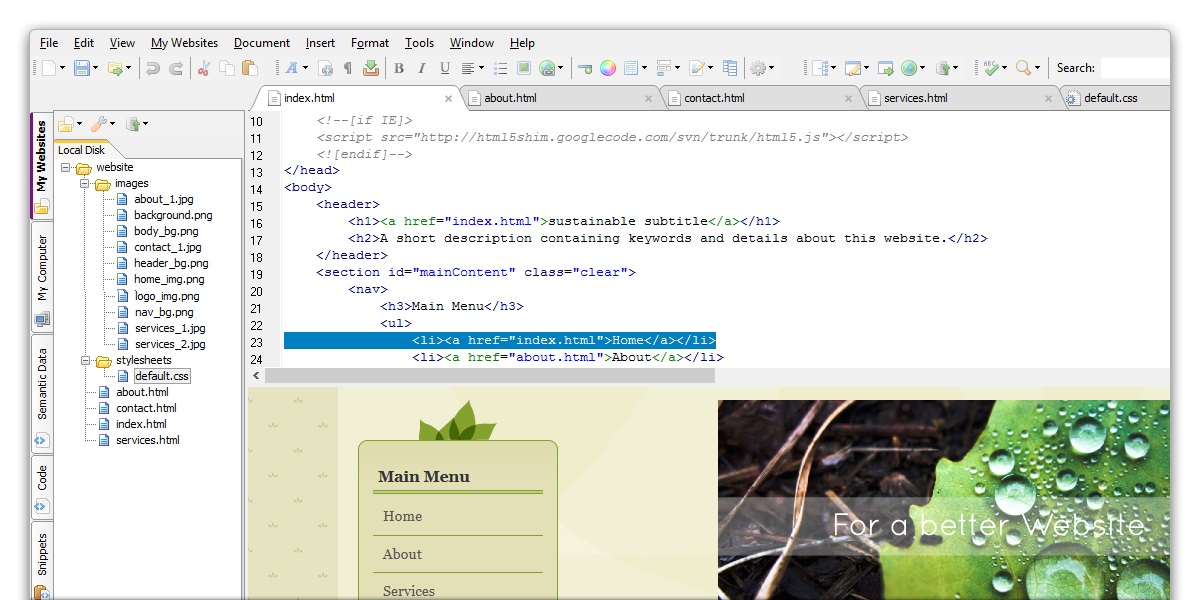Click the Undo arrow in the toolbar
This screenshot has width=1200, height=600.
point(152,68)
